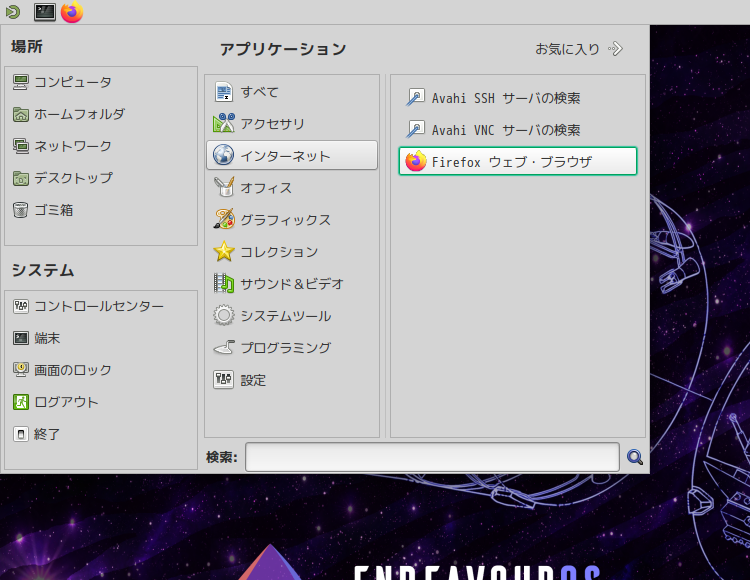Click the コンピュータ computer icon
The image size is (750, 580).
(21, 82)
